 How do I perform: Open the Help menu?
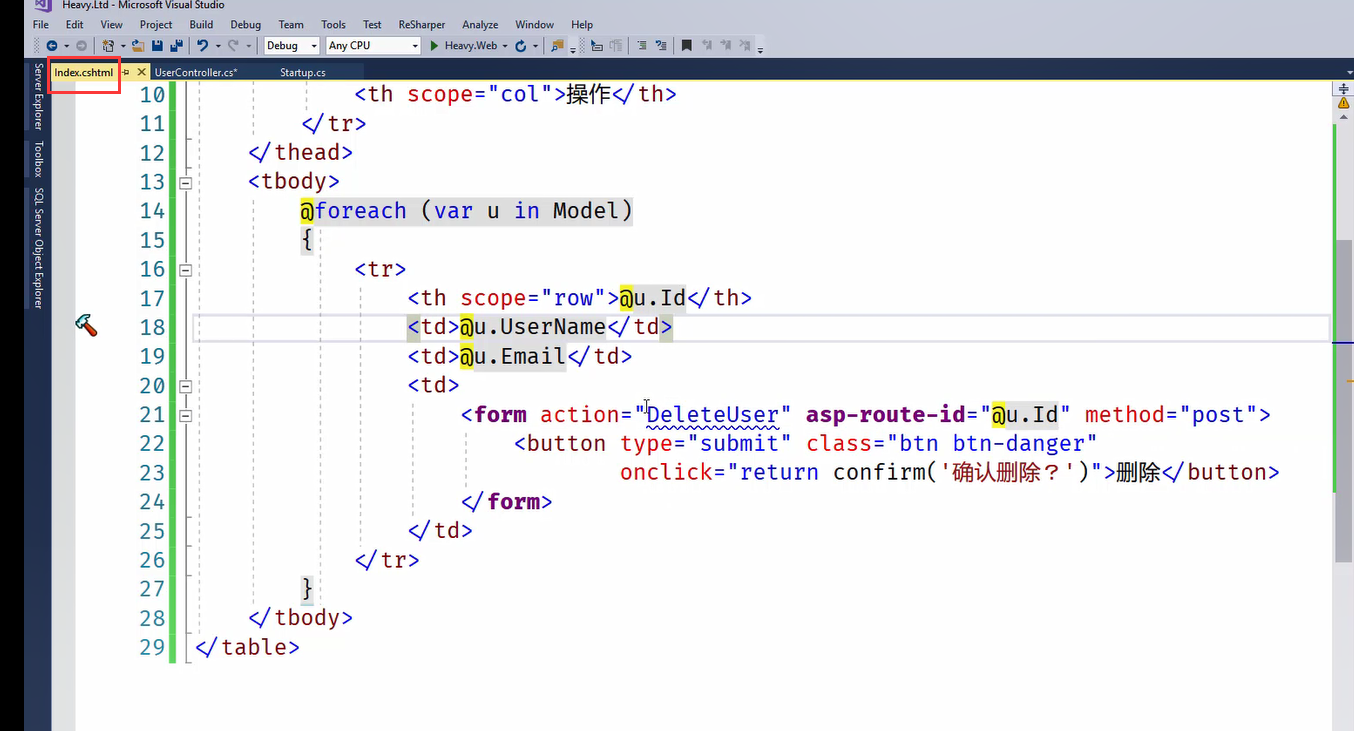[582, 24]
